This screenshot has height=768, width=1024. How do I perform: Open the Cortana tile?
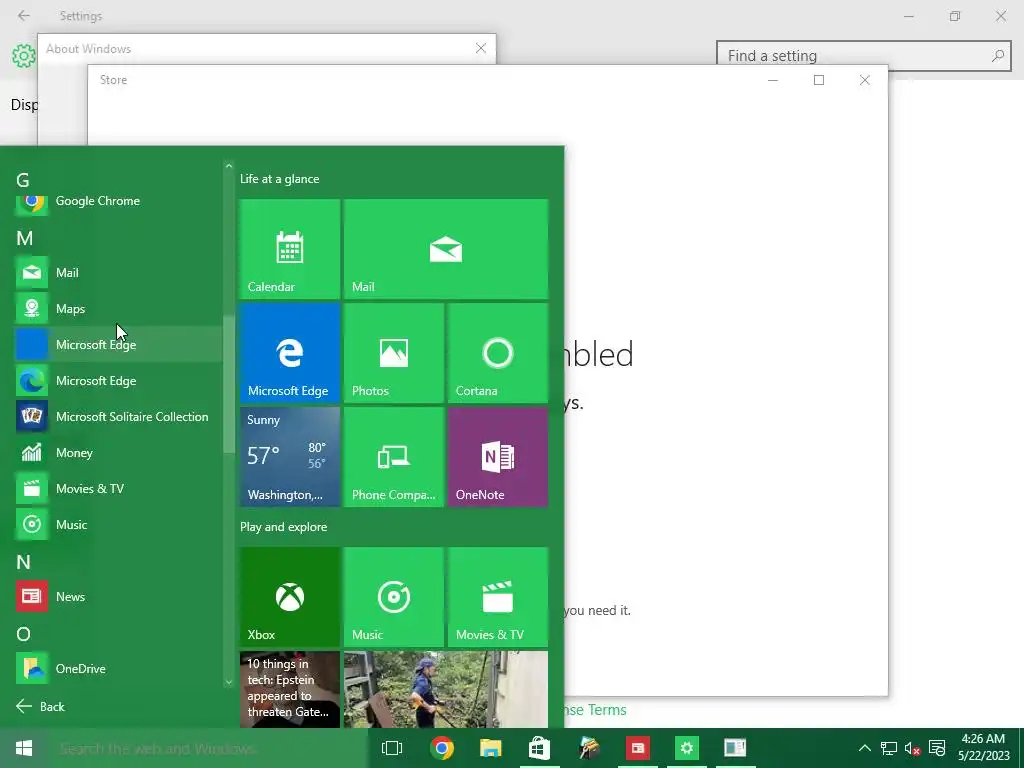(498, 353)
